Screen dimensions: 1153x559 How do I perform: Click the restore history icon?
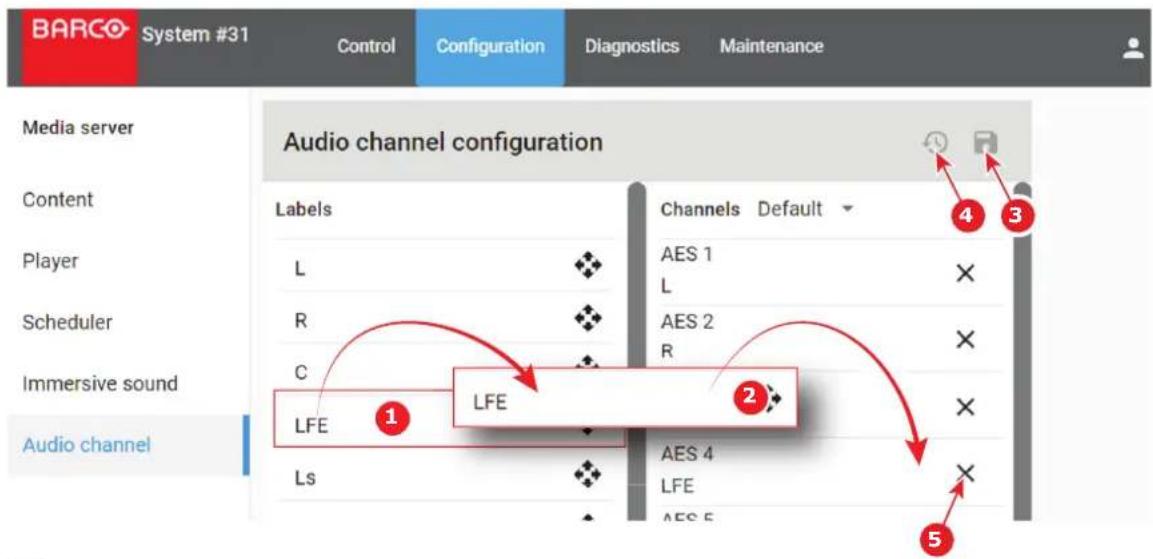[936, 142]
